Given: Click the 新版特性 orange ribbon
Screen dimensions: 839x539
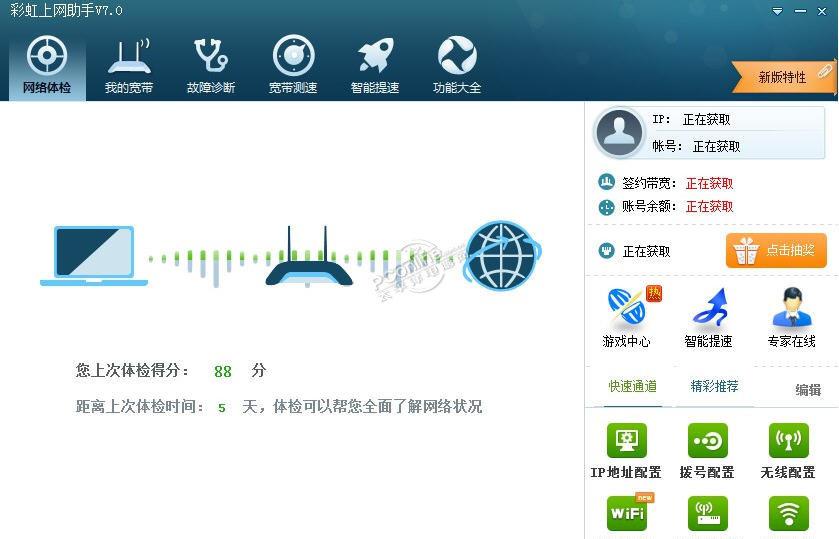Looking at the screenshot, I should click(783, 77).
